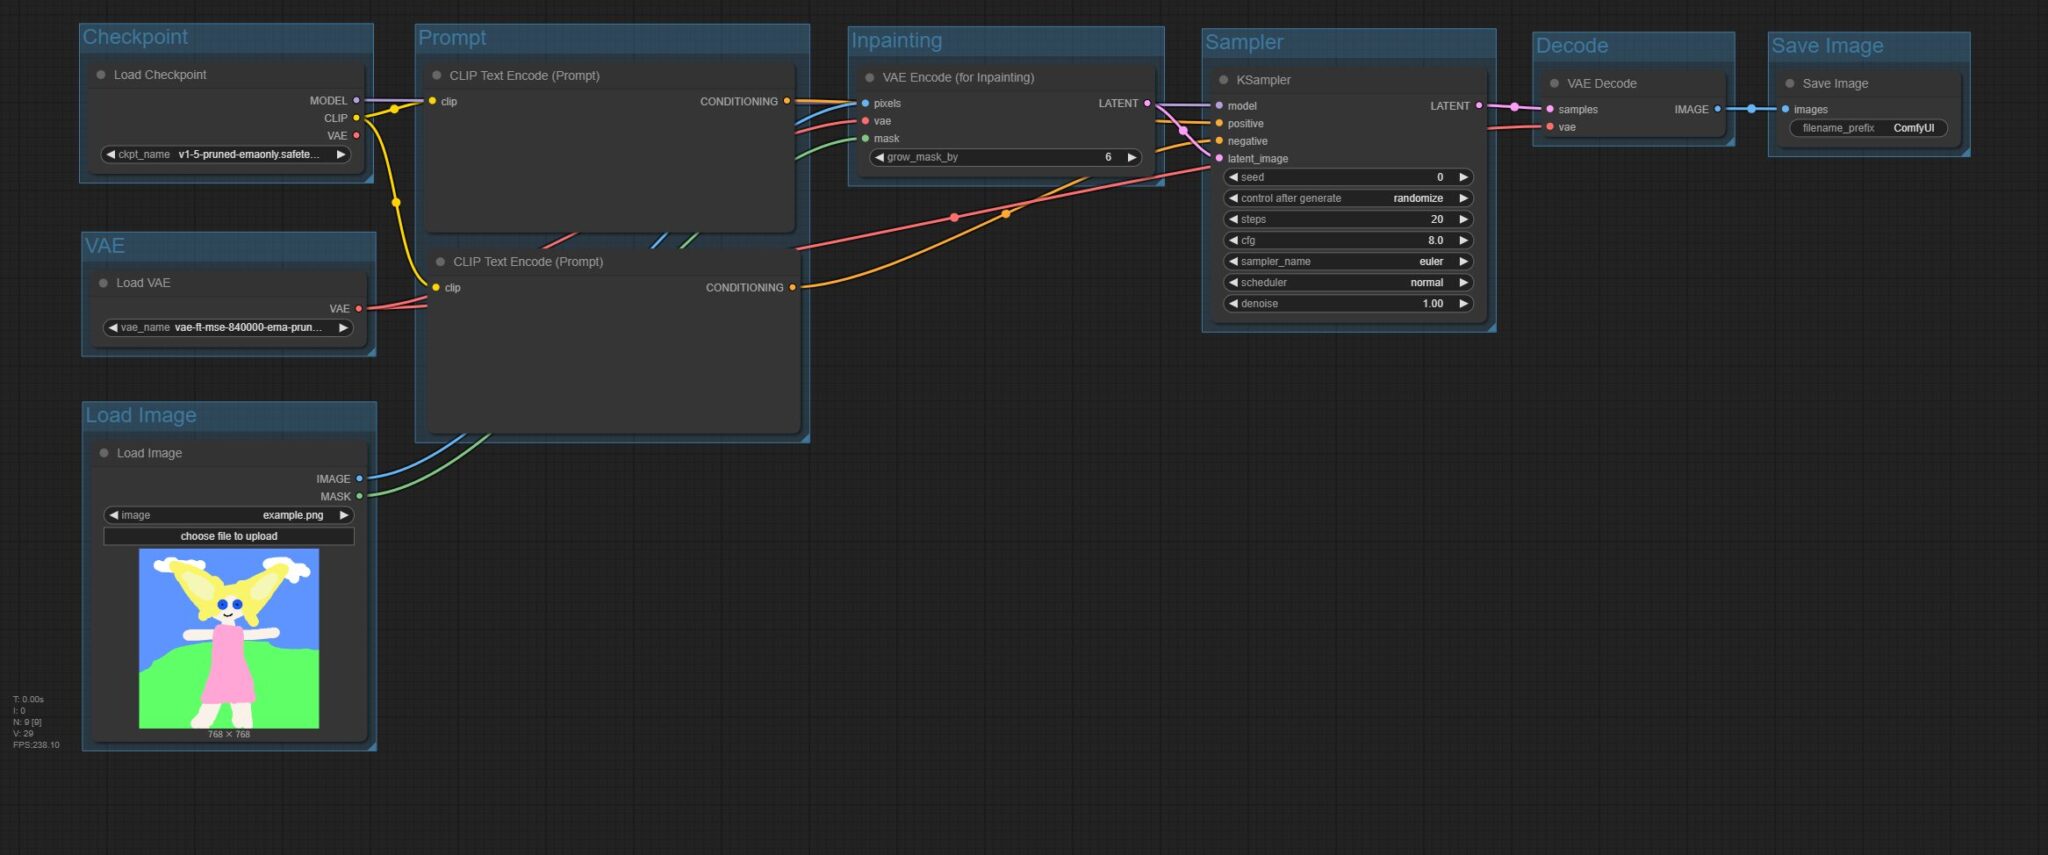Toggle collapse on the Save Image node
This screenshot has height=855, width=2048.
(1790, 84)
